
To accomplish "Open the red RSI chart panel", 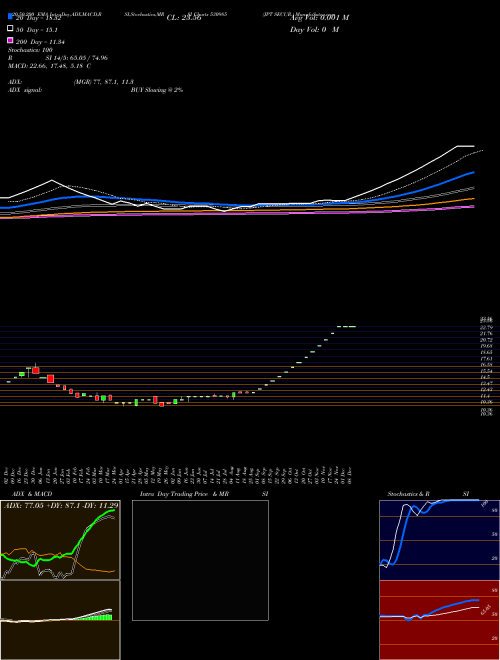I will click(x=439, y=620).
